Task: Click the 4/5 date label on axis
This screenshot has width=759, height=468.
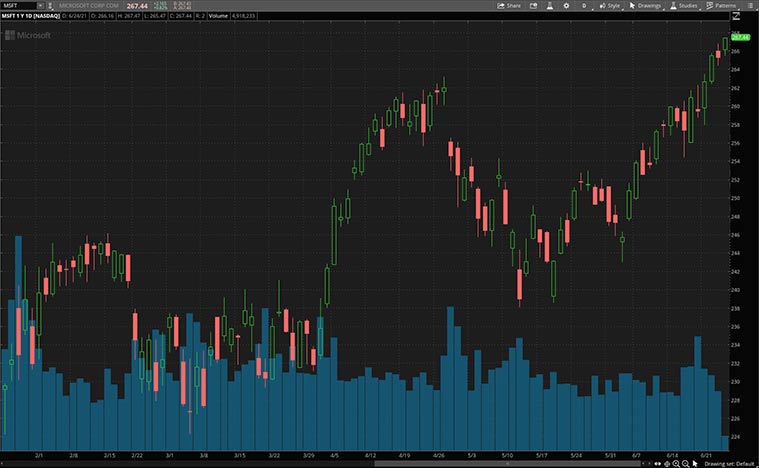Action: [x=334, y=455]
